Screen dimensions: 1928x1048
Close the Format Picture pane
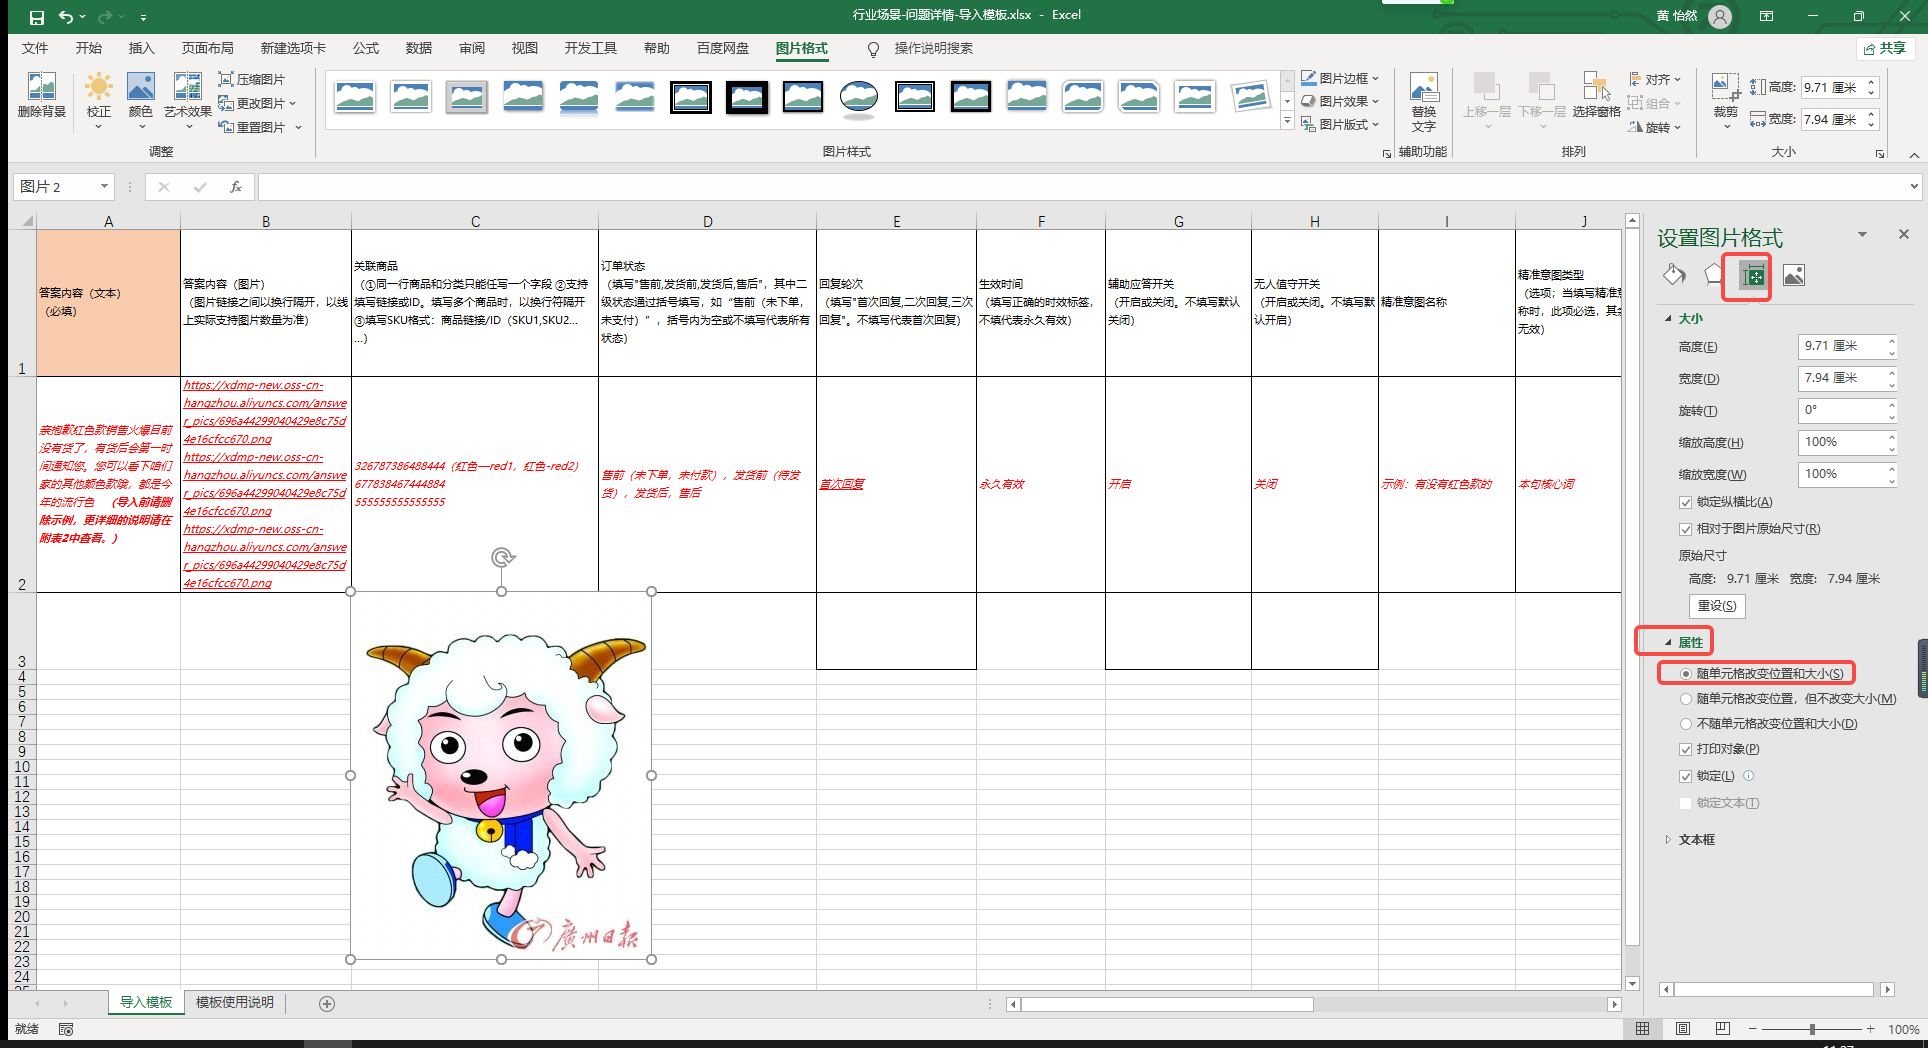click(1904, 234)
